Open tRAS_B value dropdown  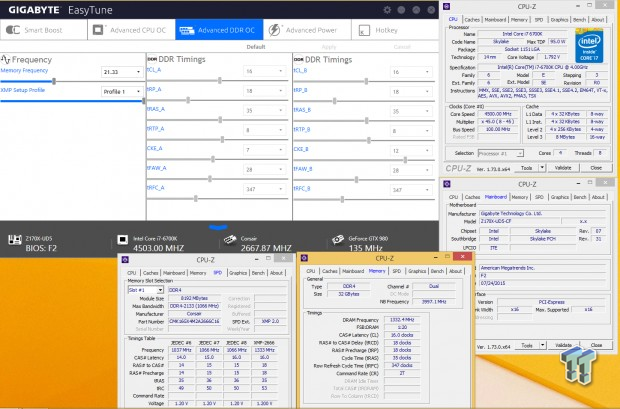click(410, 111)
